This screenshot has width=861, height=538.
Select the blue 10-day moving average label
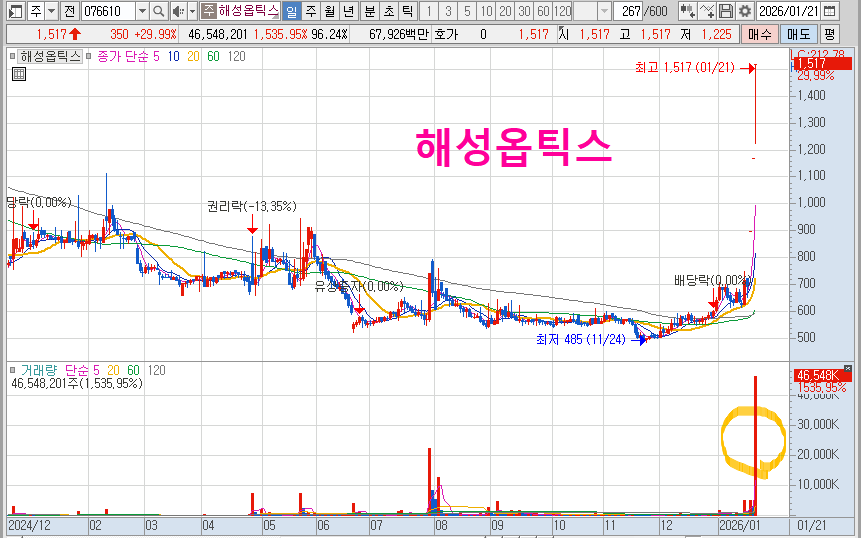(x=174, y=57)
